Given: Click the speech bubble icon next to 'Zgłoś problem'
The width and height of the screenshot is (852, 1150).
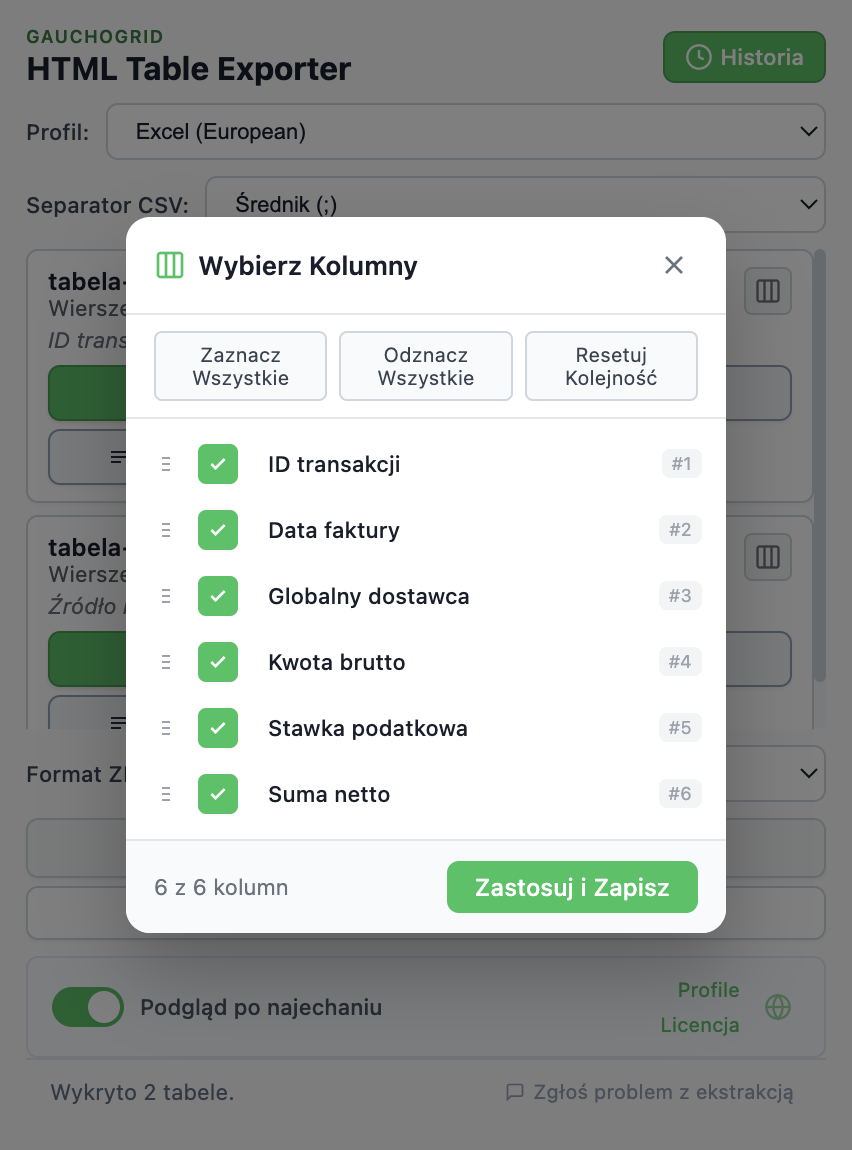Looking at the screenshot, I should [514, 1092].
